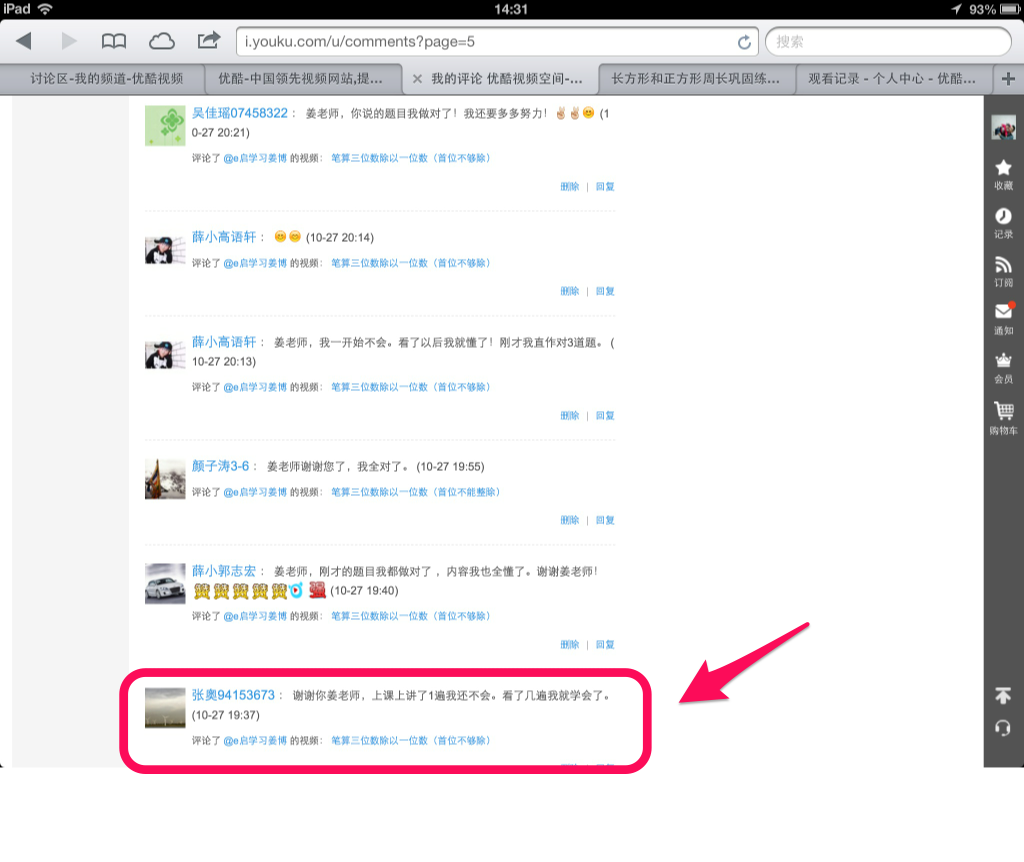Open the bookmarks book icon
The width and height of the screenshot is (1024, 862).
click(114, 41)
